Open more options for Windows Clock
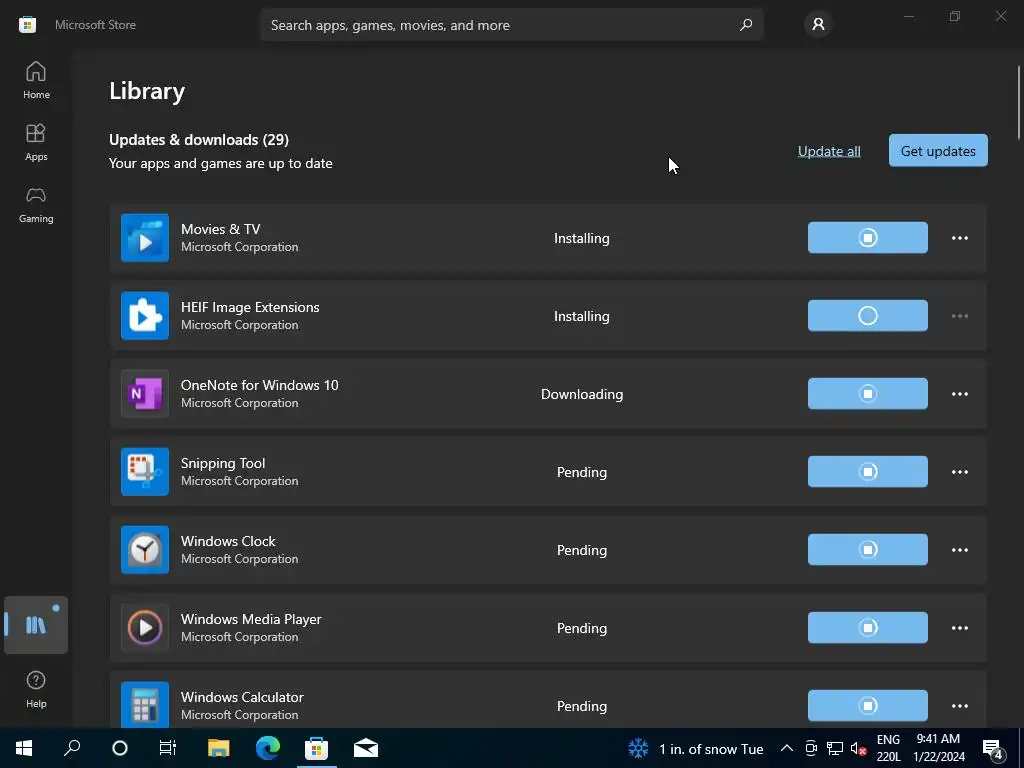 (959, 550)
